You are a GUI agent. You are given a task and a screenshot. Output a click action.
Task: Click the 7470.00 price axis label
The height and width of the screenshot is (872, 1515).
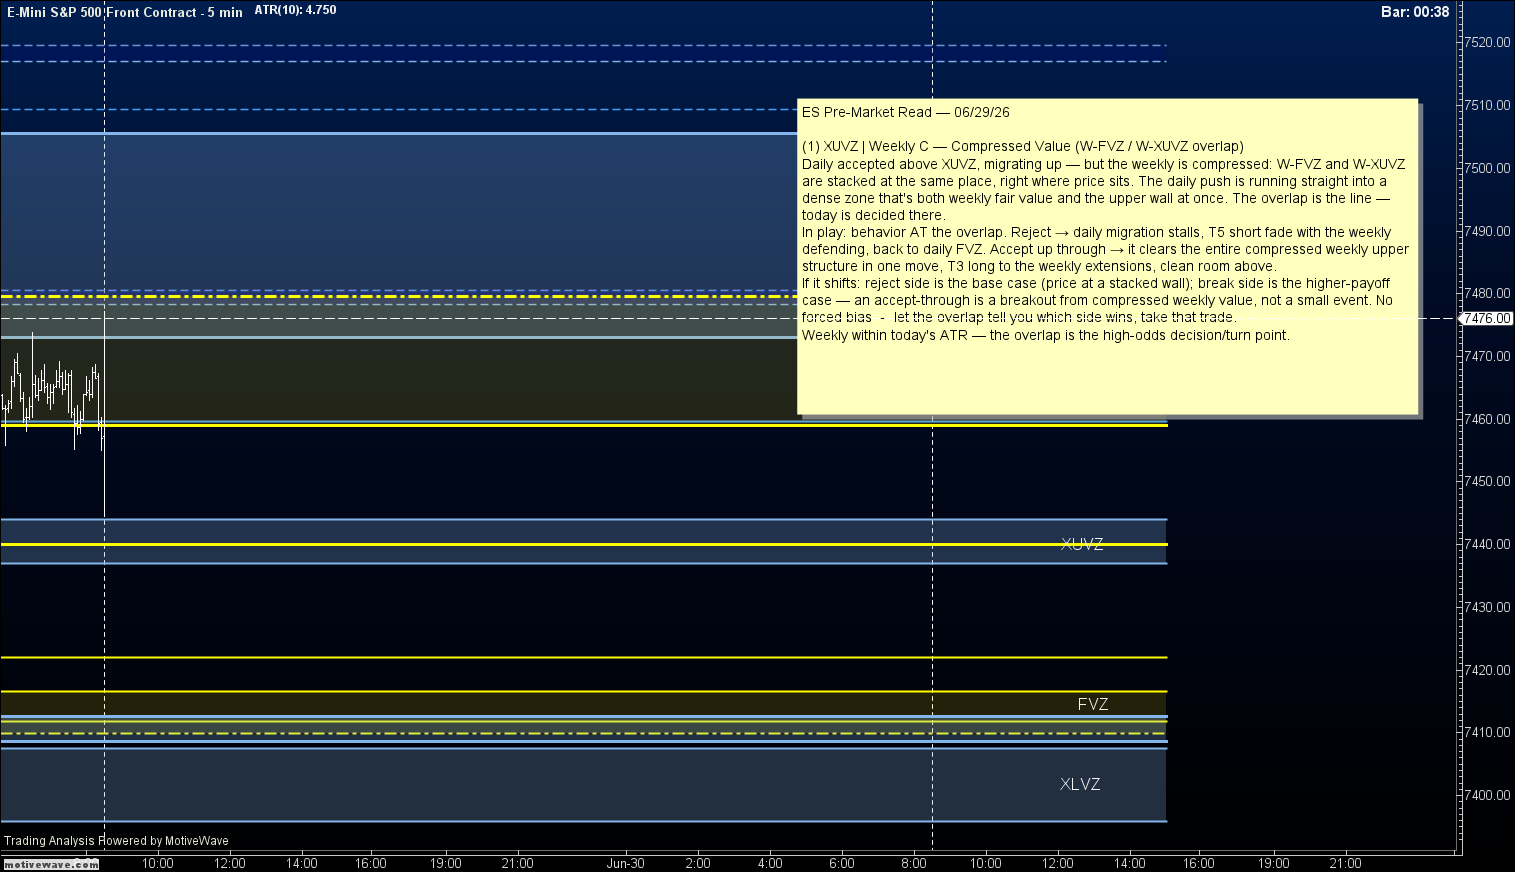[x=1487, y=356]
